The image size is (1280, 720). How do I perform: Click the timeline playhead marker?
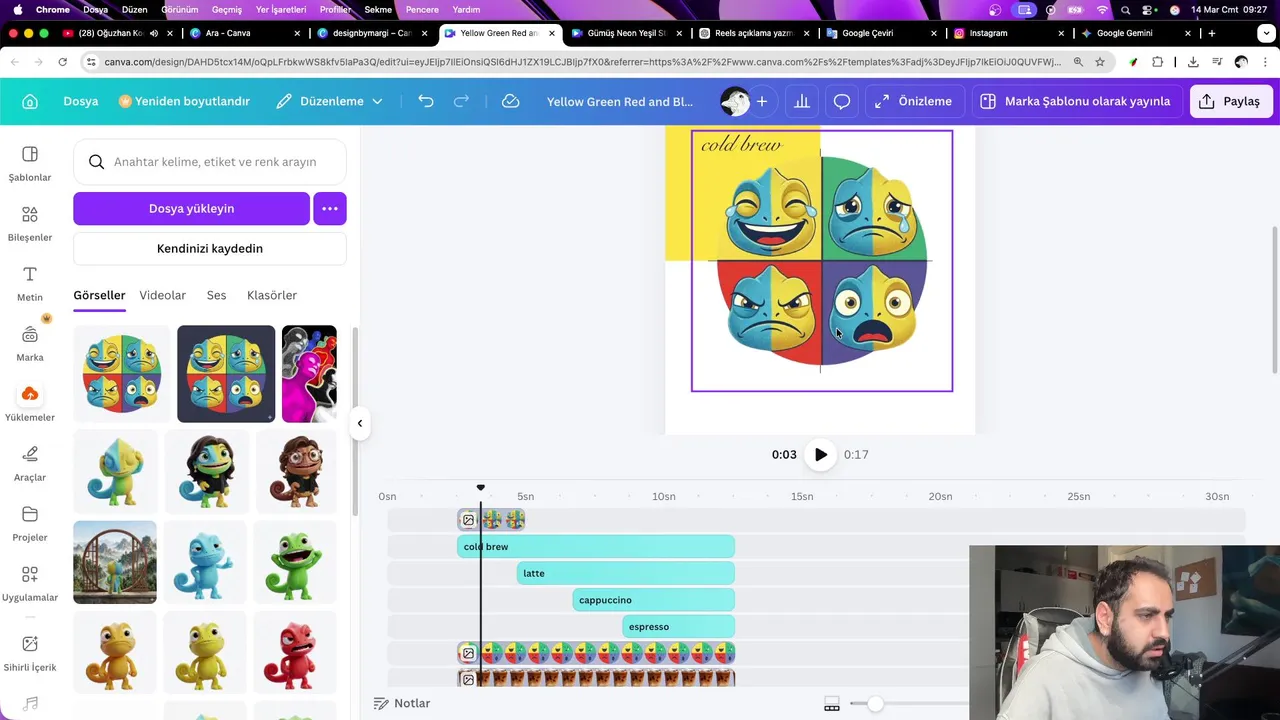tap(481, 488)
